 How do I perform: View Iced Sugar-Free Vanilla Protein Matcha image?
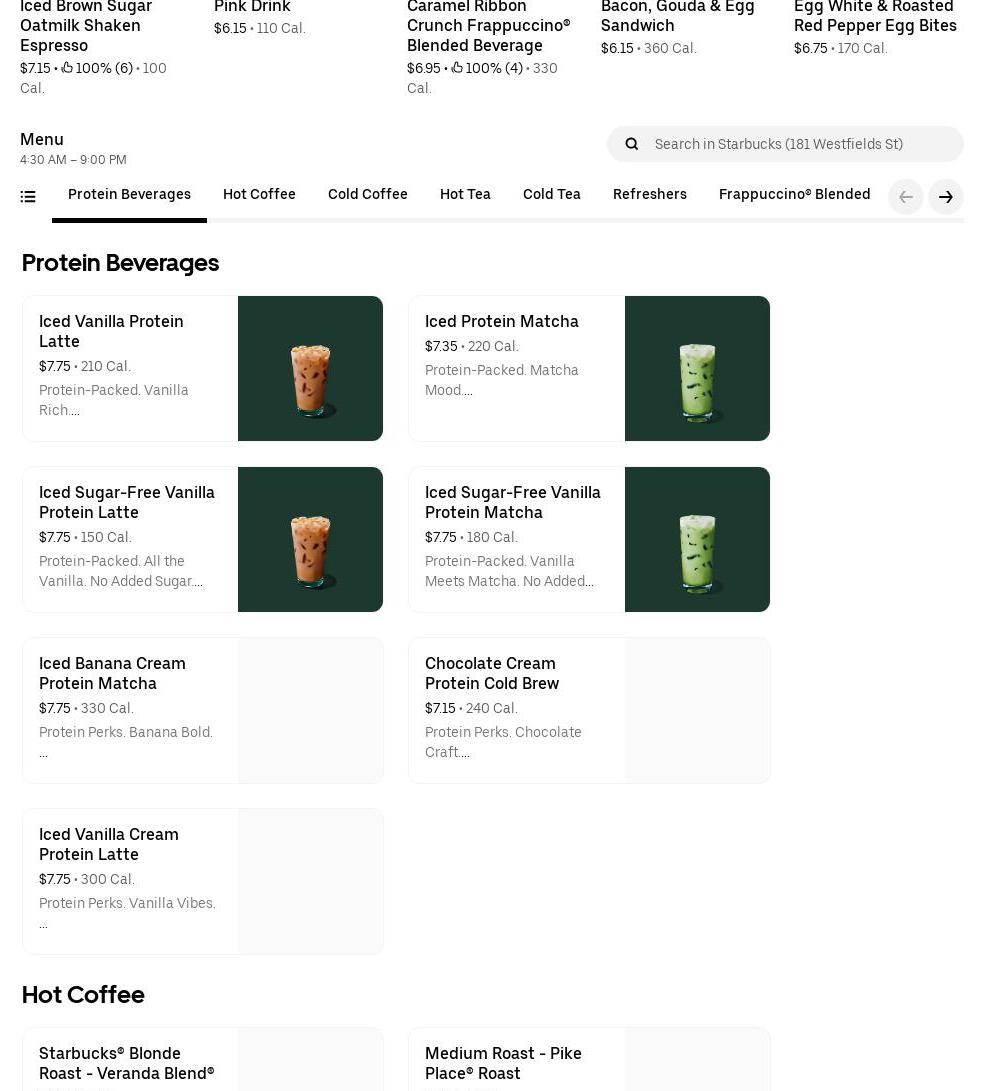click(697, 539)
